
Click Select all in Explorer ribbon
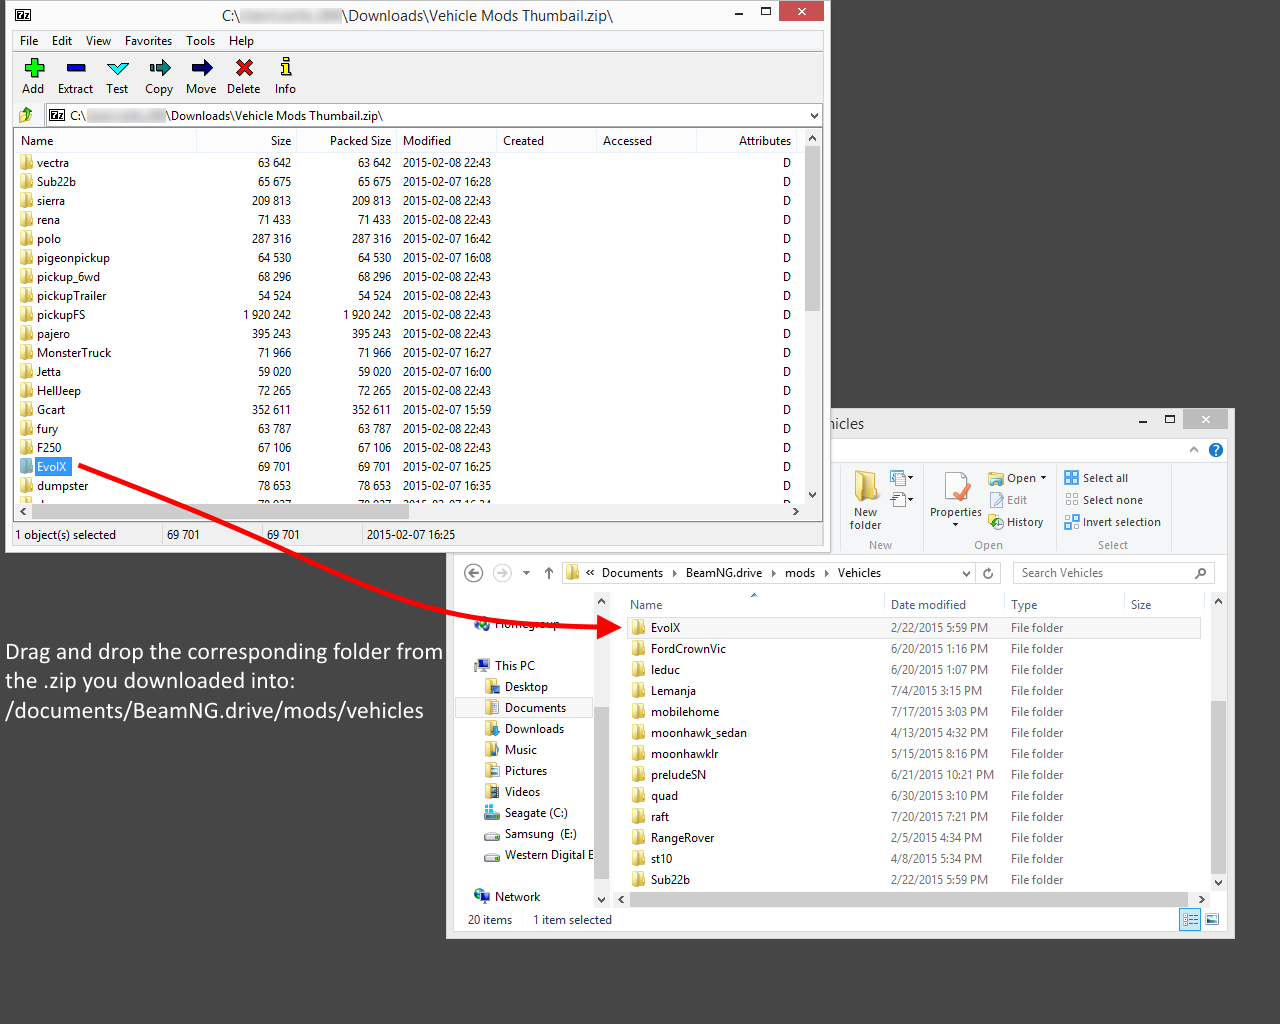coord(1096,478)
